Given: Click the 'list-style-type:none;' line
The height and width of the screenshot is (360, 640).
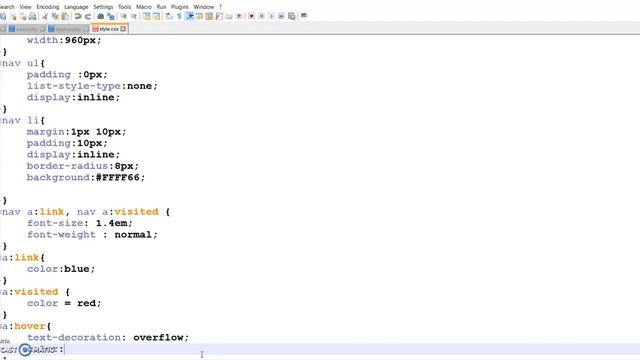Looking at the screenshot, I should [x=92, y=86].
